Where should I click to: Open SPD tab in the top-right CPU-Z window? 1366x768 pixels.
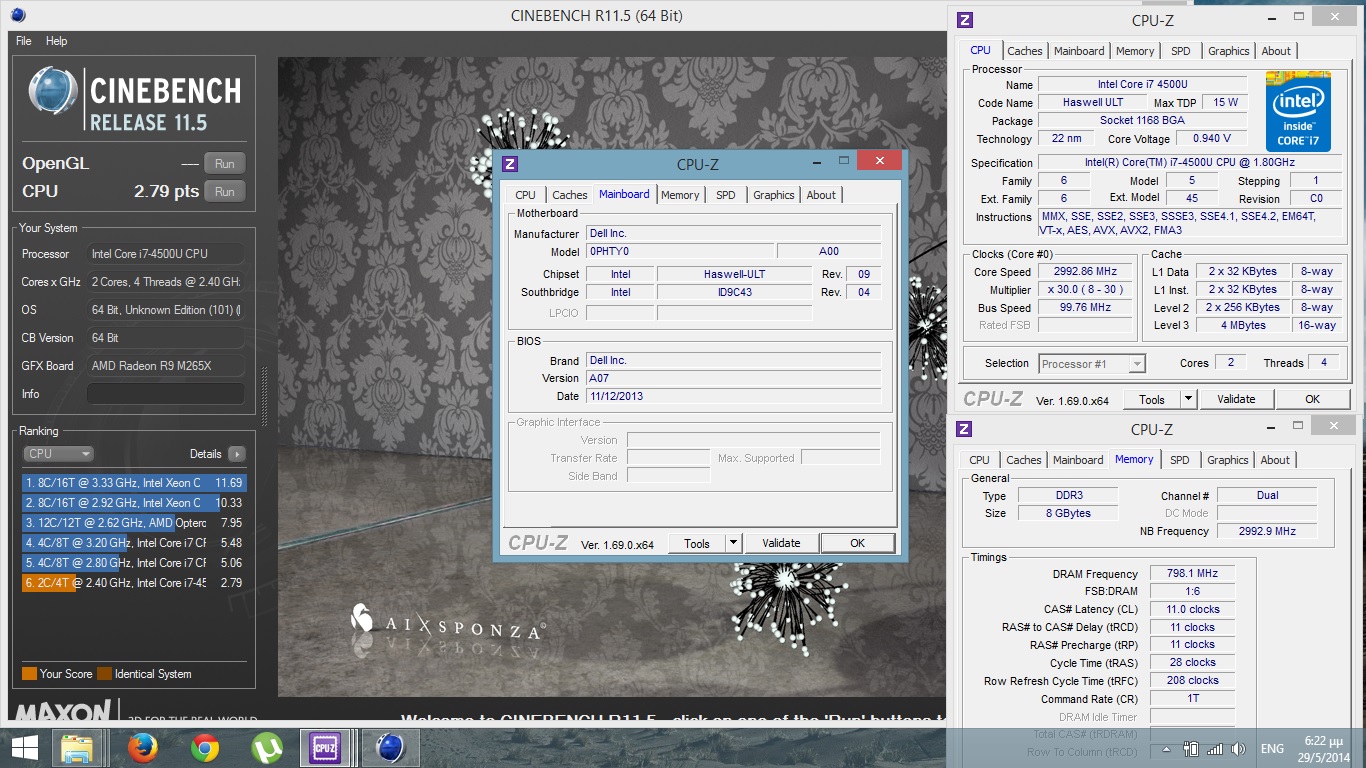[1181, 51]
